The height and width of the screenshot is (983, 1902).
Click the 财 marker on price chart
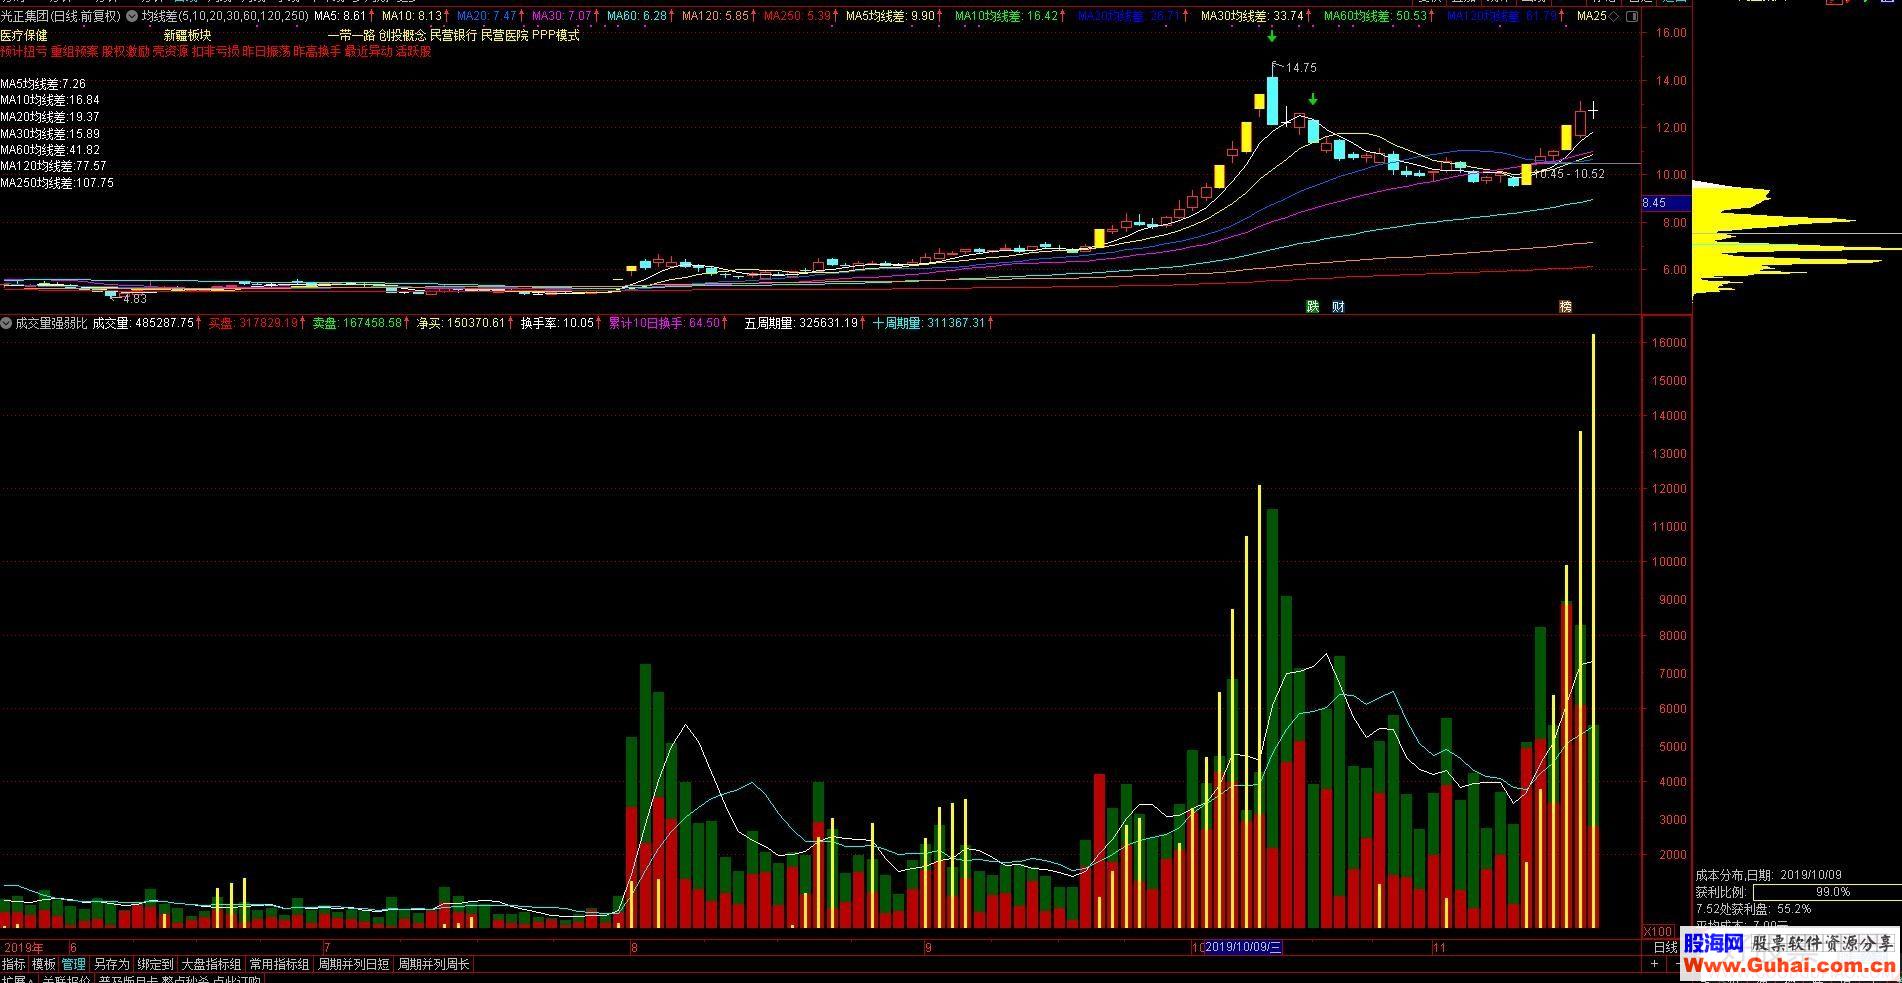(x=1338, y=306)
